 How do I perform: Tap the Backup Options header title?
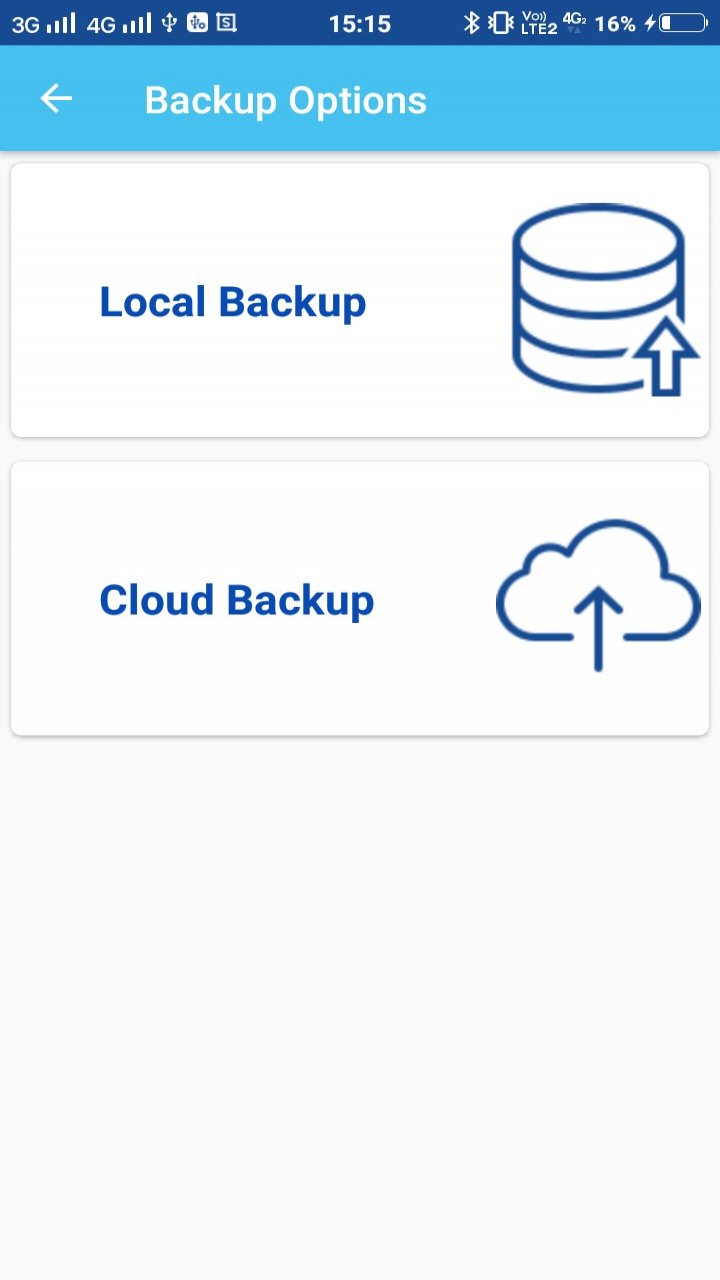(285, 100)
